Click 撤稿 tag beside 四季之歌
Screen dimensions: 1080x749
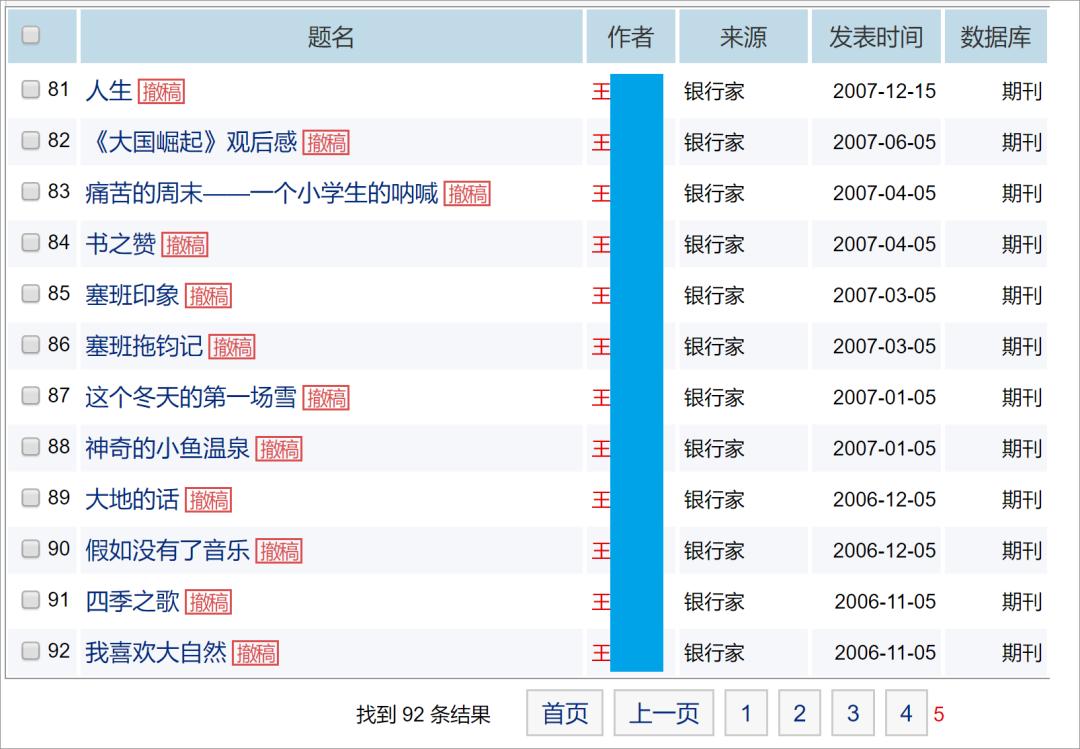click(x=208, y=602)
